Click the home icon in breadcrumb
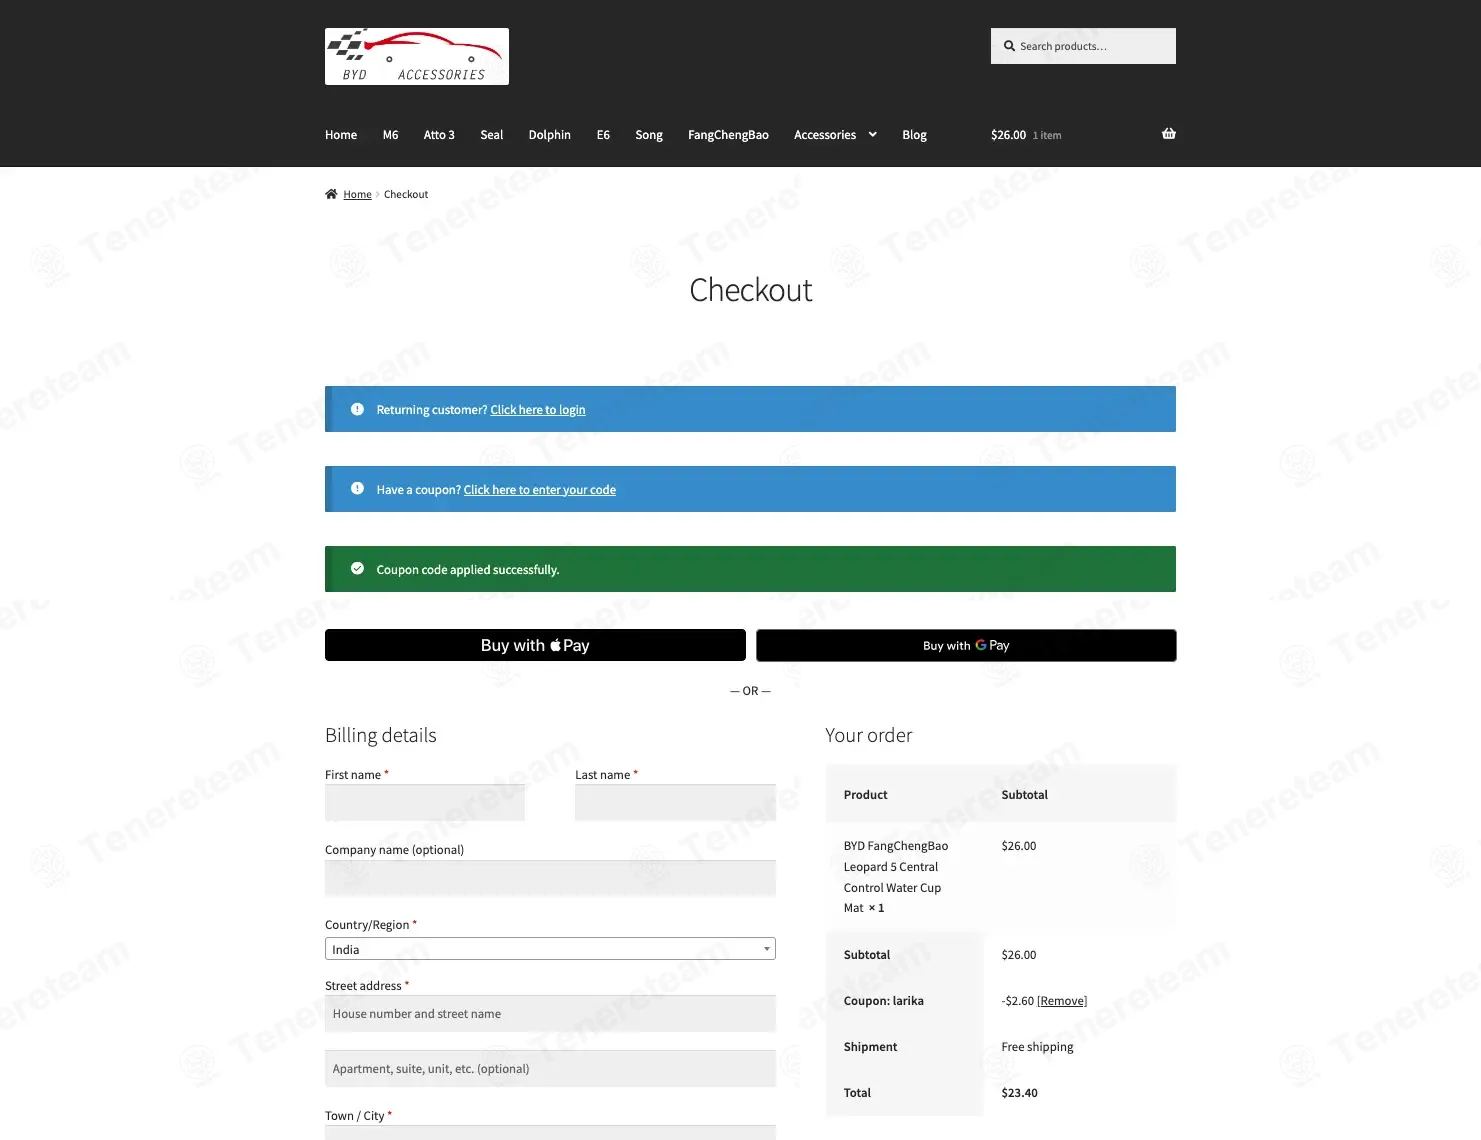Viewport: 1481px width, 1140px height. pyautogui.click(x=331, y=194)
